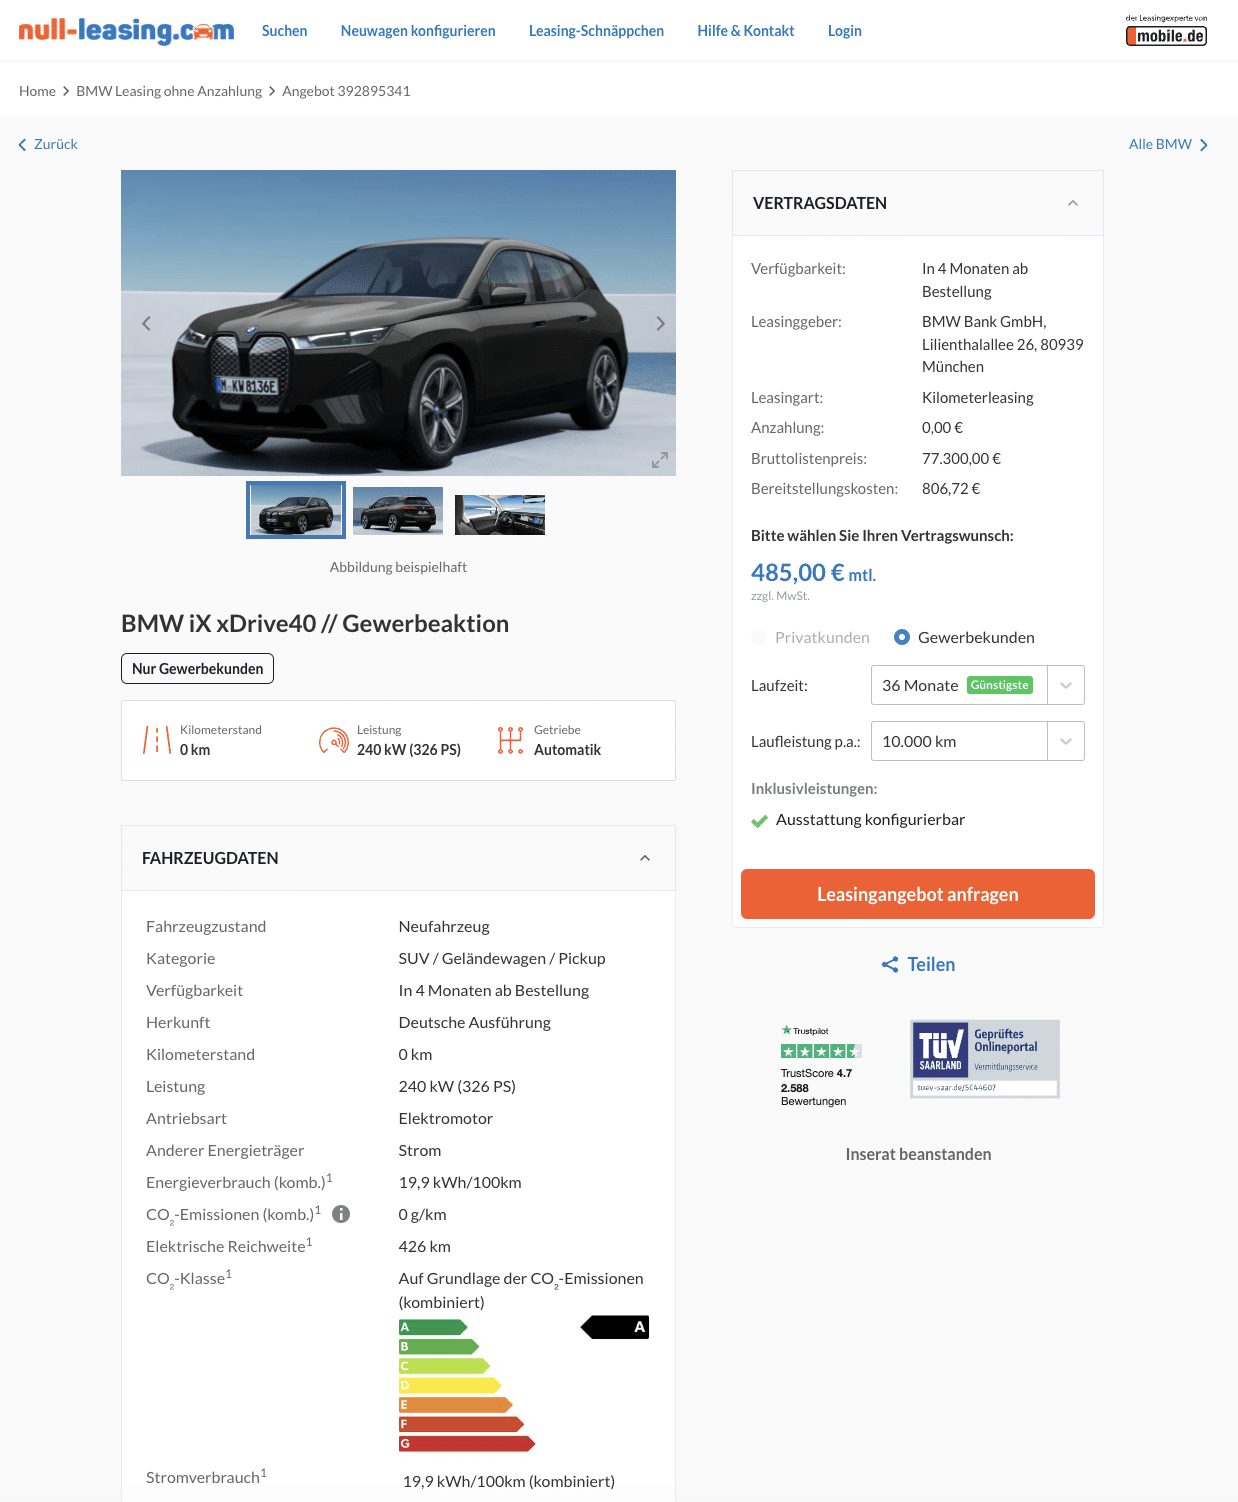The height and width of the screenshot is (1502, 1238).
Task: Open the TÜV Saarland certificate badge
Action: (985, 1059)
